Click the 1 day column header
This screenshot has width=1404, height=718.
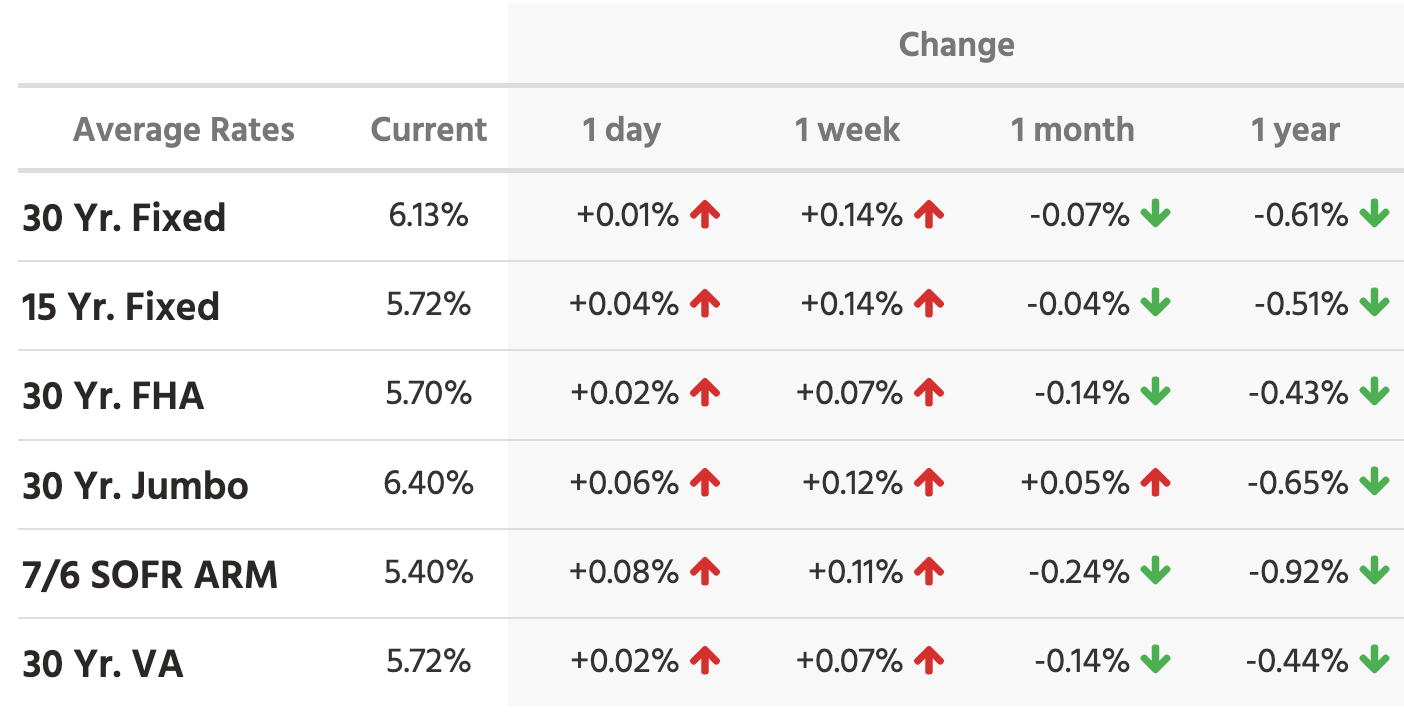621,130
